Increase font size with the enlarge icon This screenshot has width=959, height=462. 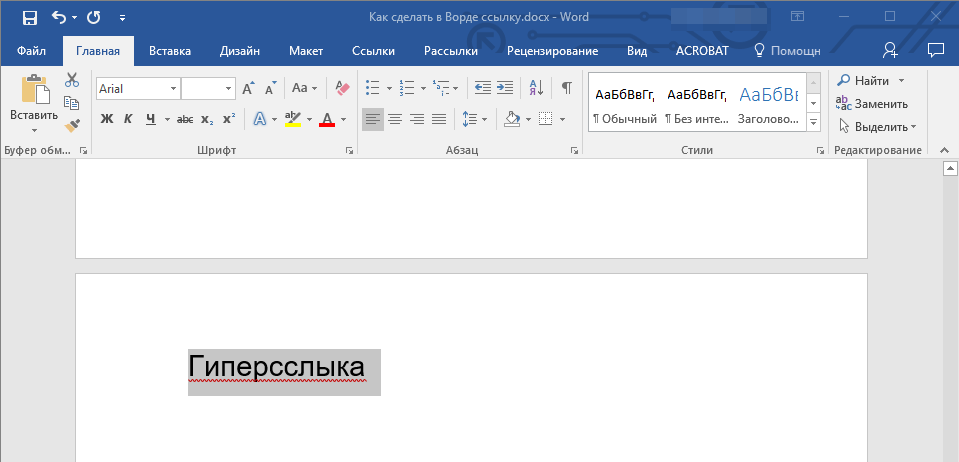(250, 88)
